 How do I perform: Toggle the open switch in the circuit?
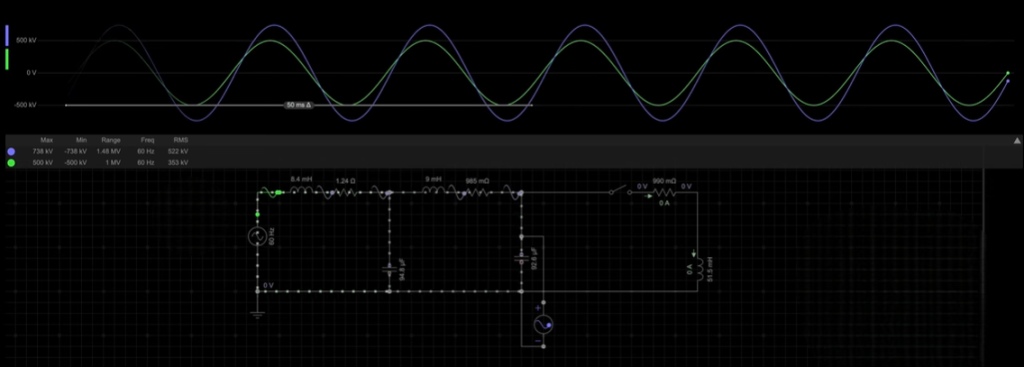pyautogui.click(x=618, y=191)
